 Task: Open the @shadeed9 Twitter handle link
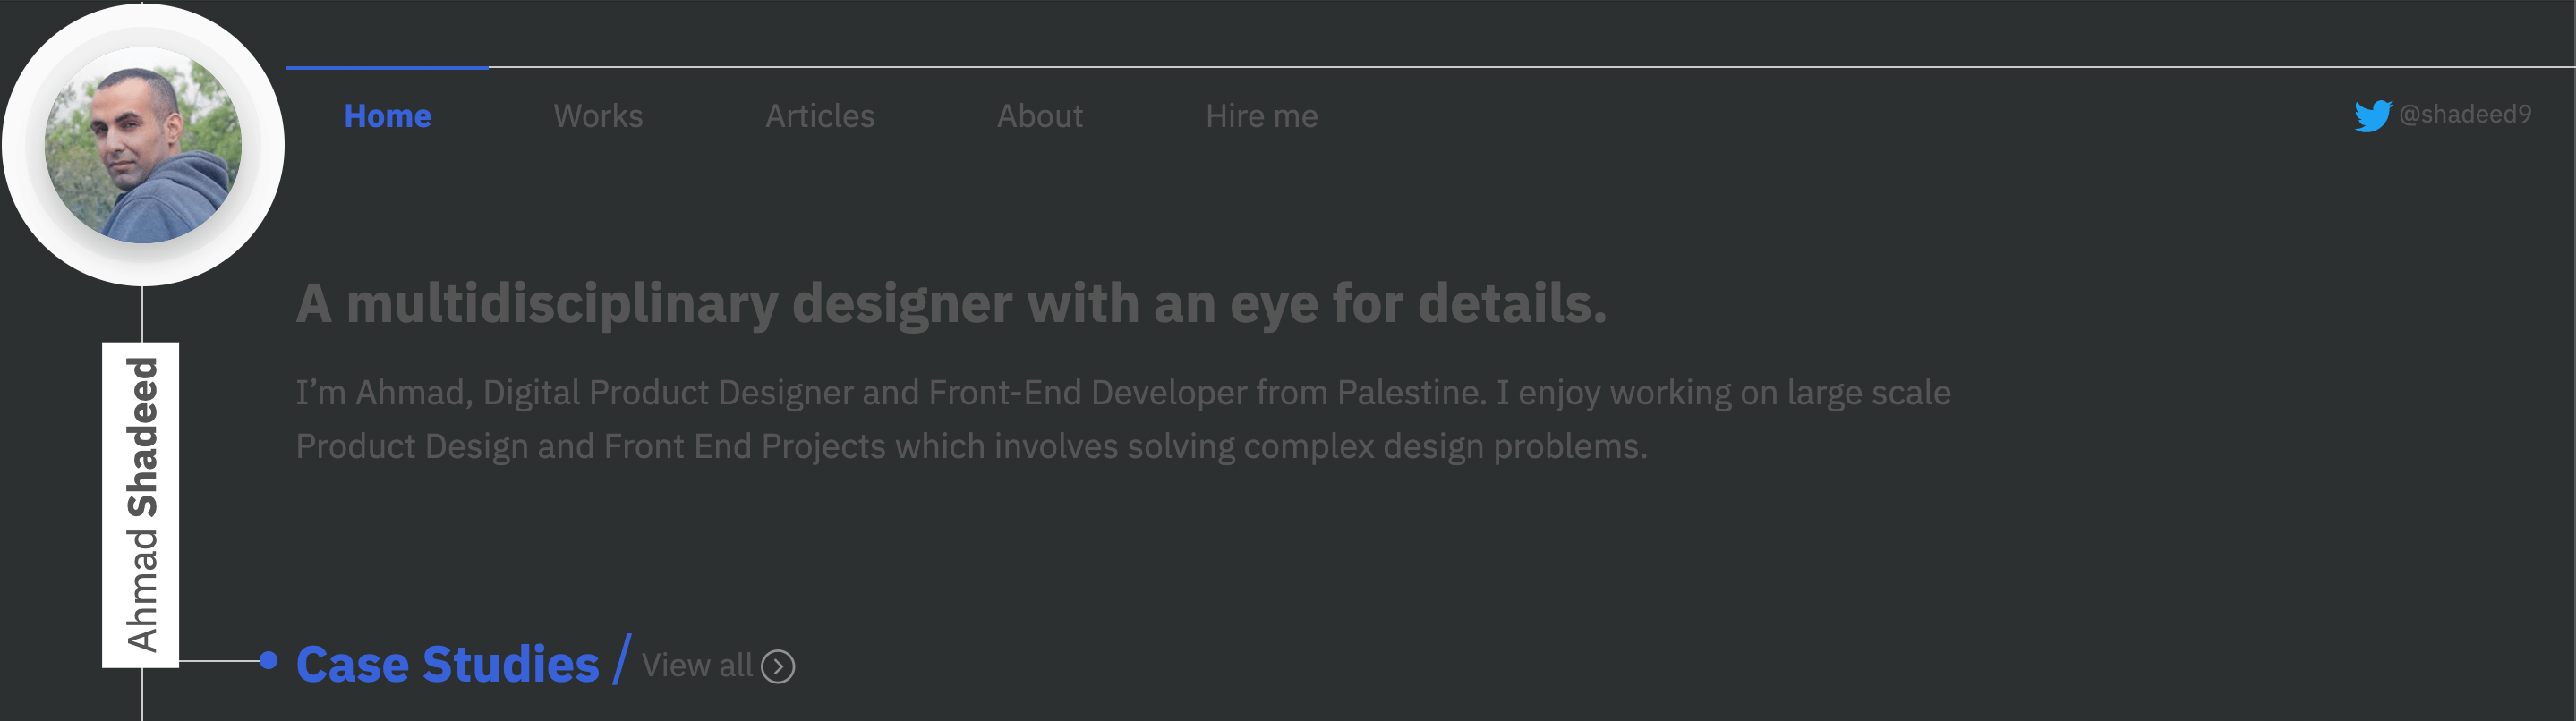pyautogui.click(x=2465, y=114)
